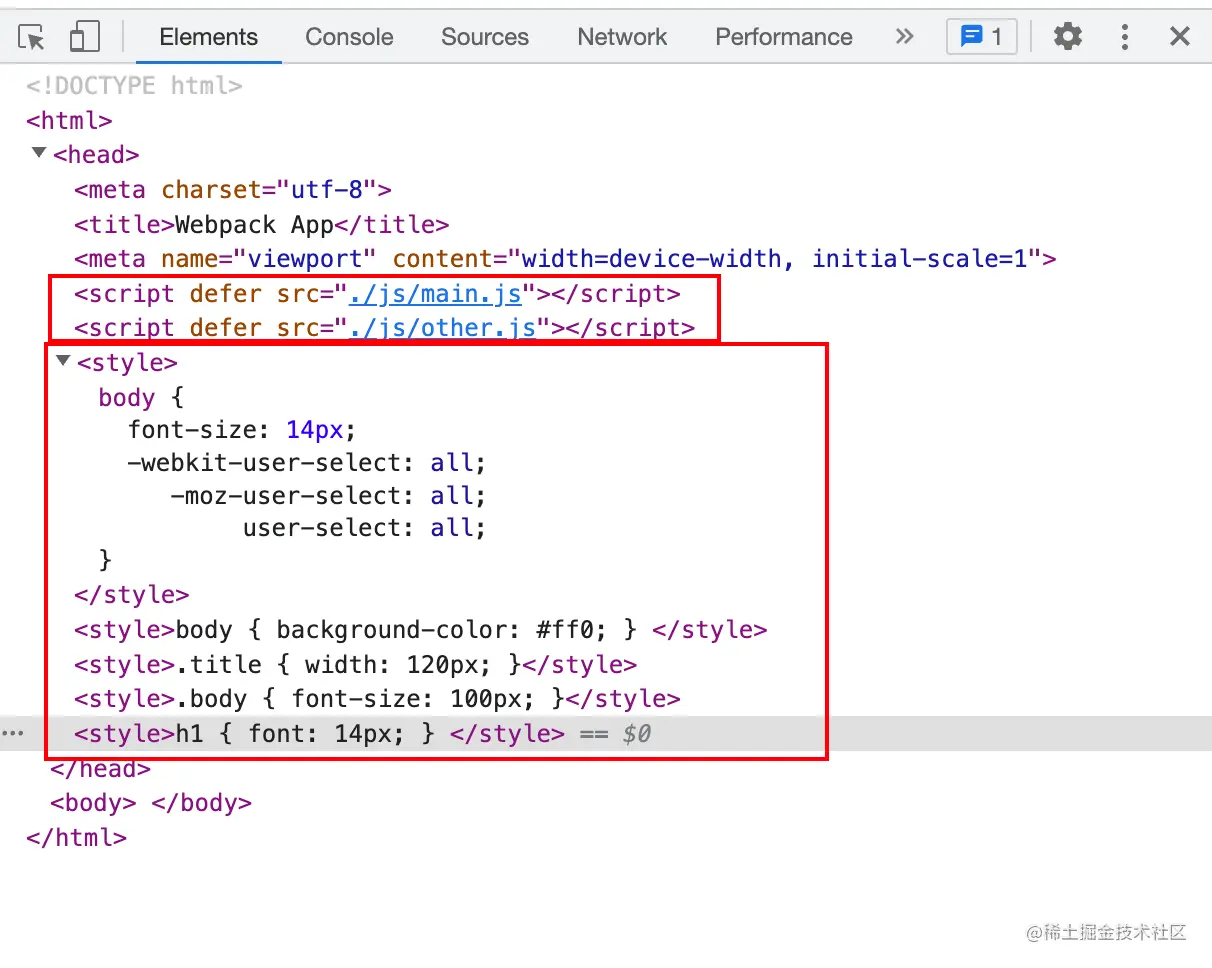Image resolution: width=1212 pixels, height=968 pixels.
Task: Open the ./js/other.js script link
Action: (442, 328)
